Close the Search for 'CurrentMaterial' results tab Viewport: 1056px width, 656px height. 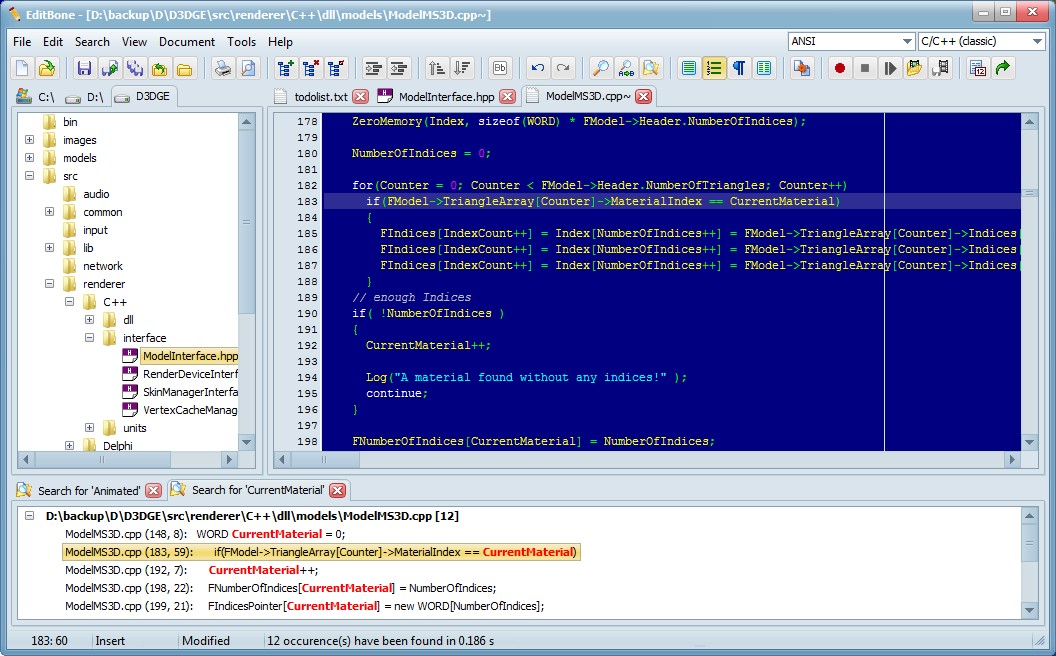pos(337,490)
